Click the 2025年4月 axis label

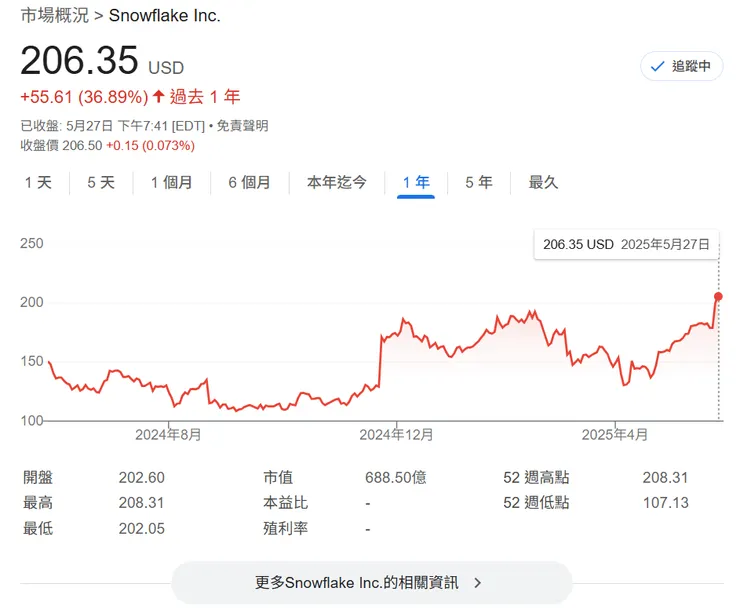click(x=614, y=435)
